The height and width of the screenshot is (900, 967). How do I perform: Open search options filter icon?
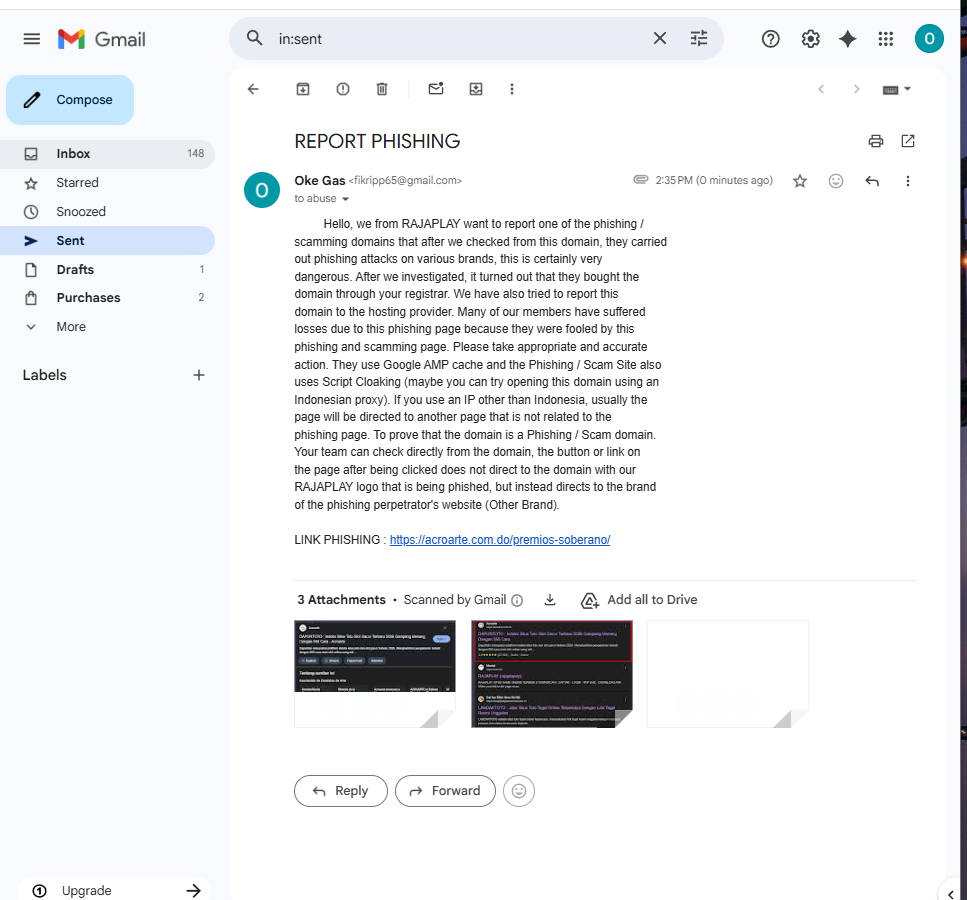pos(698,38)
